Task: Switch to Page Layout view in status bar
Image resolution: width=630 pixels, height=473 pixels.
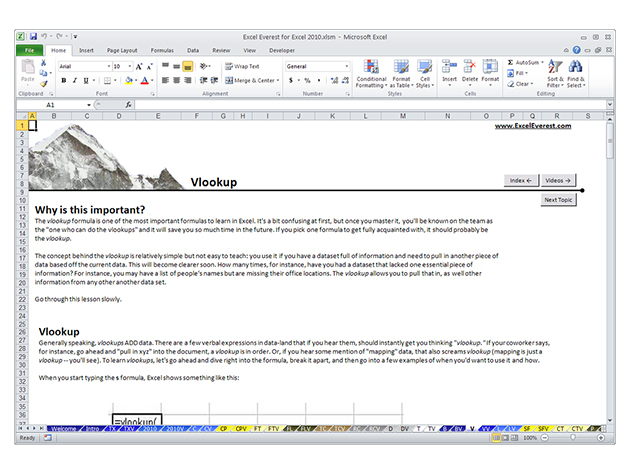Action: coord(505,438)
